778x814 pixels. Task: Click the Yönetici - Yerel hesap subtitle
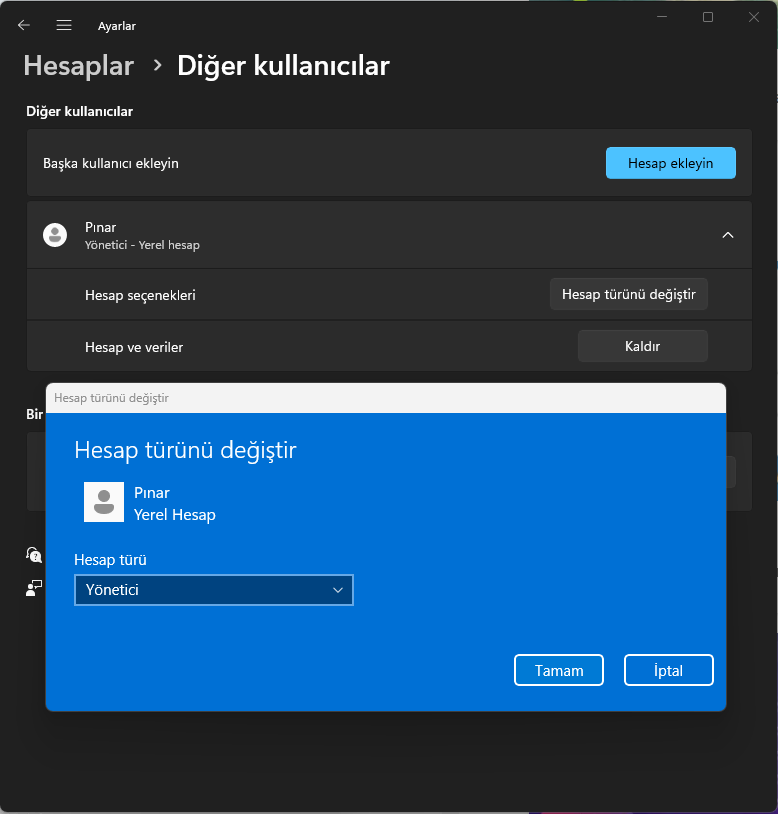point(142,245)
